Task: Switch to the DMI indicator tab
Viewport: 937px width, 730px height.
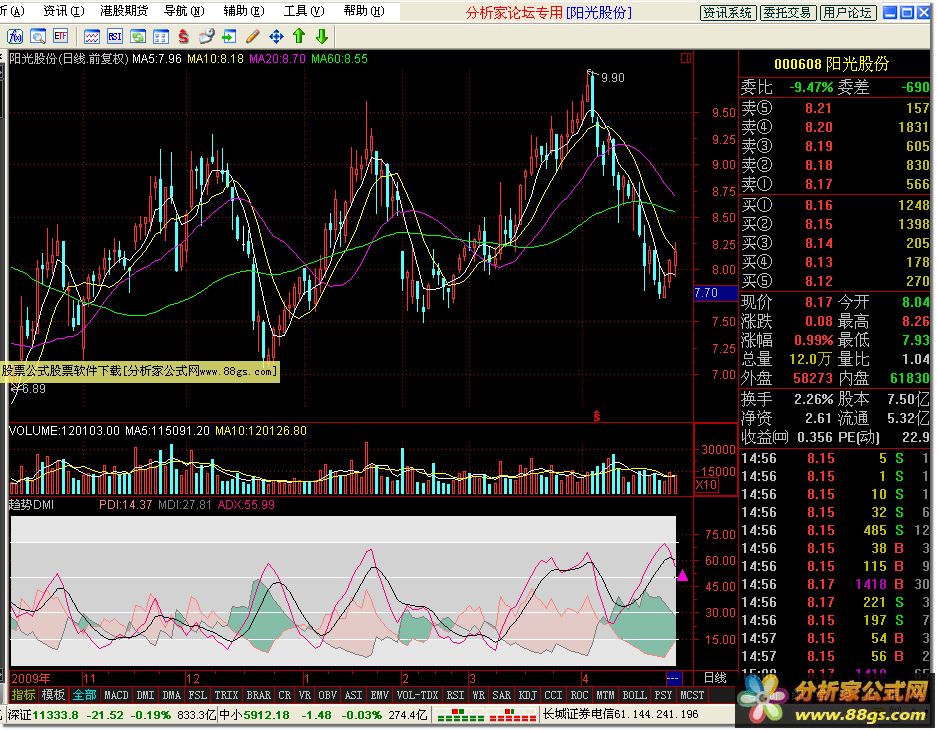Action: [x=145, y=695]
